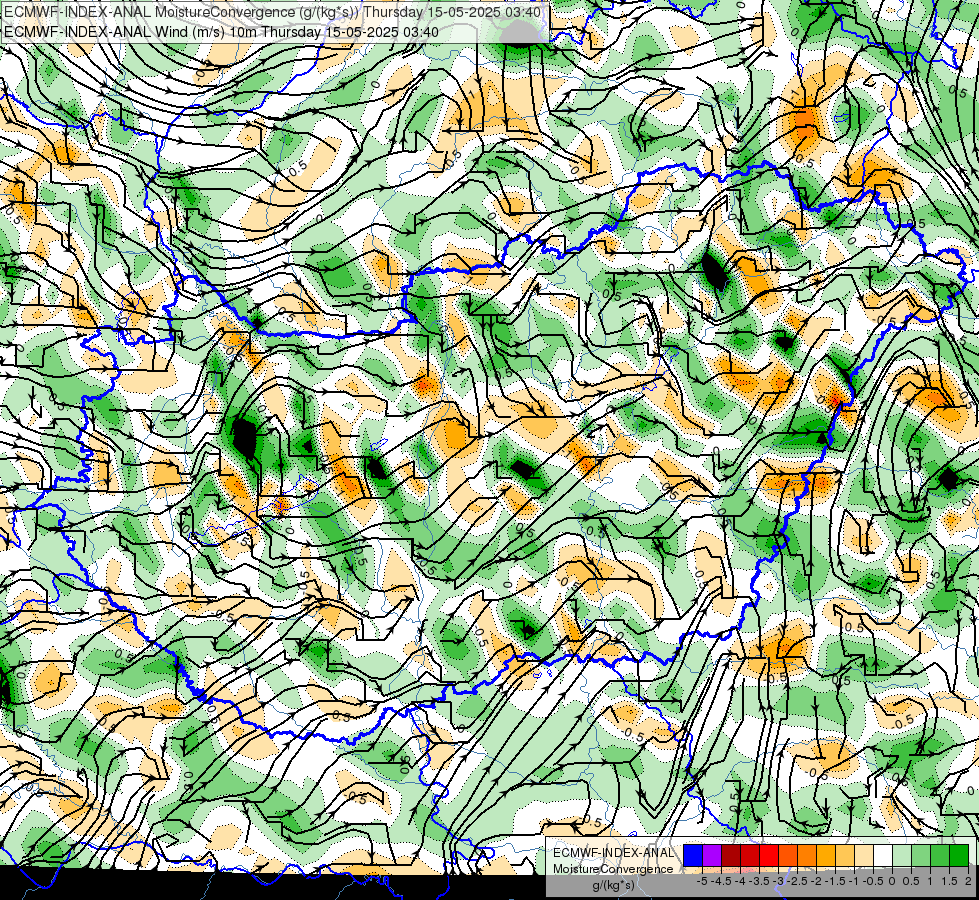Click the legend tick value -2.5
This screenshot has width=979, height=900.
(799, 881)
